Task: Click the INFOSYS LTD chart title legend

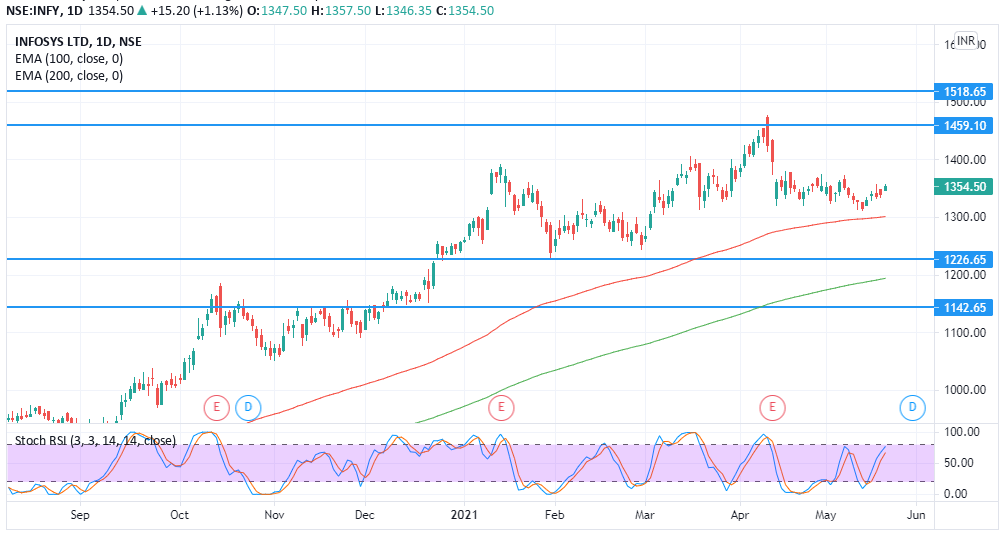Action: coord(78,42)
